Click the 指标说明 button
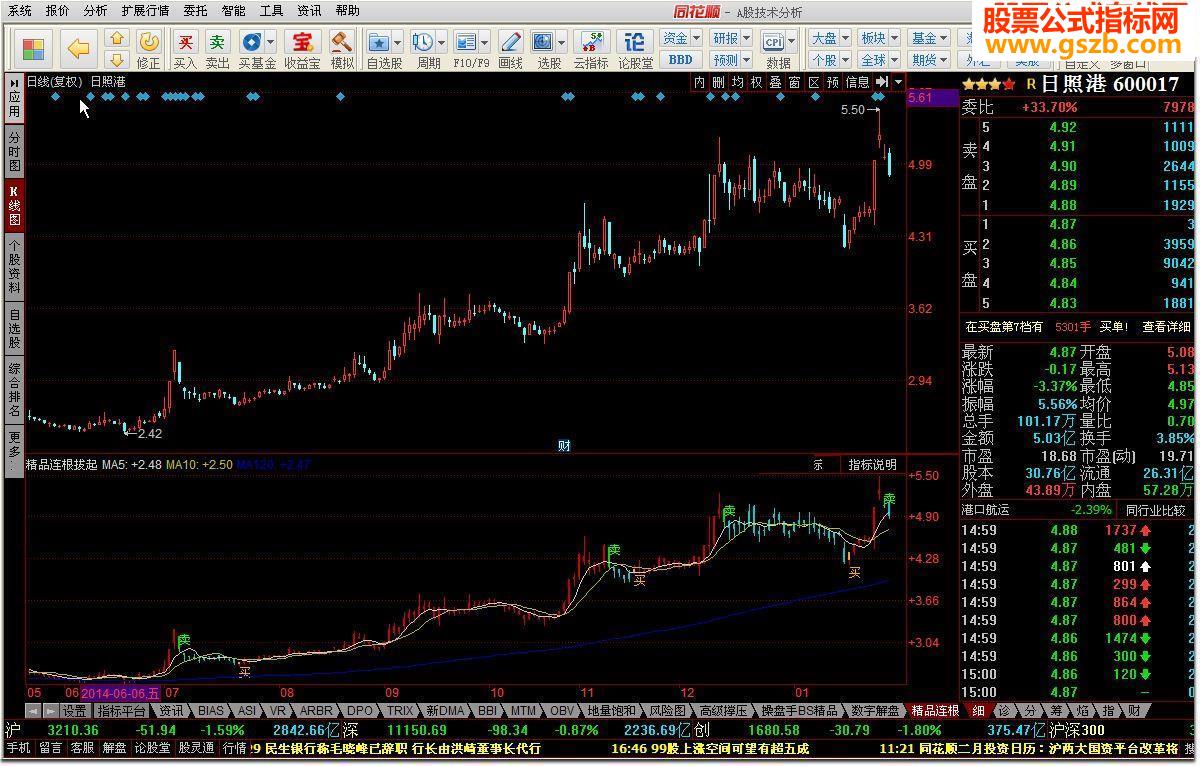Image resolution: width=1200 pixels, height=766 pixels. point(872,464)
